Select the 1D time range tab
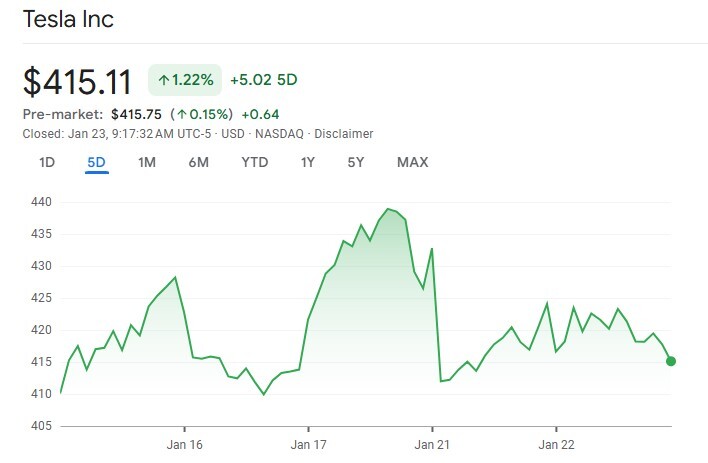This screenshot has height=463, width=708. (47, 162)
